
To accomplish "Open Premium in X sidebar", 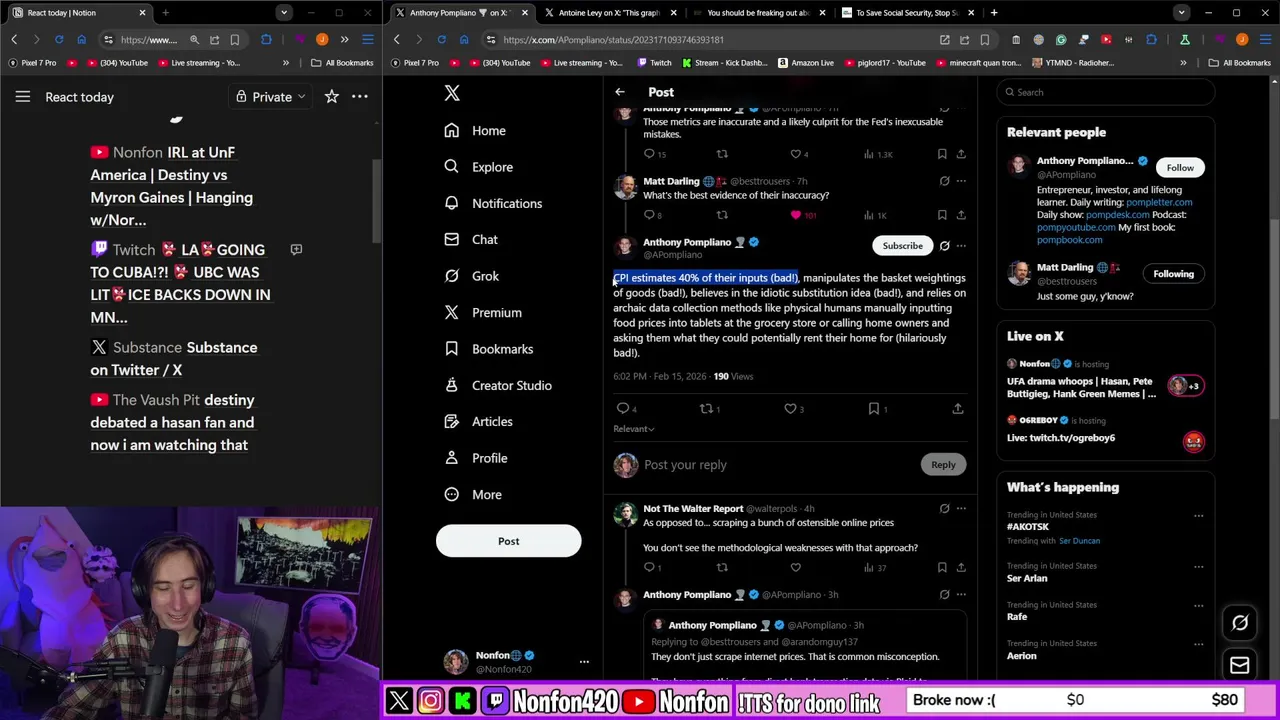I will click(484, 313).
